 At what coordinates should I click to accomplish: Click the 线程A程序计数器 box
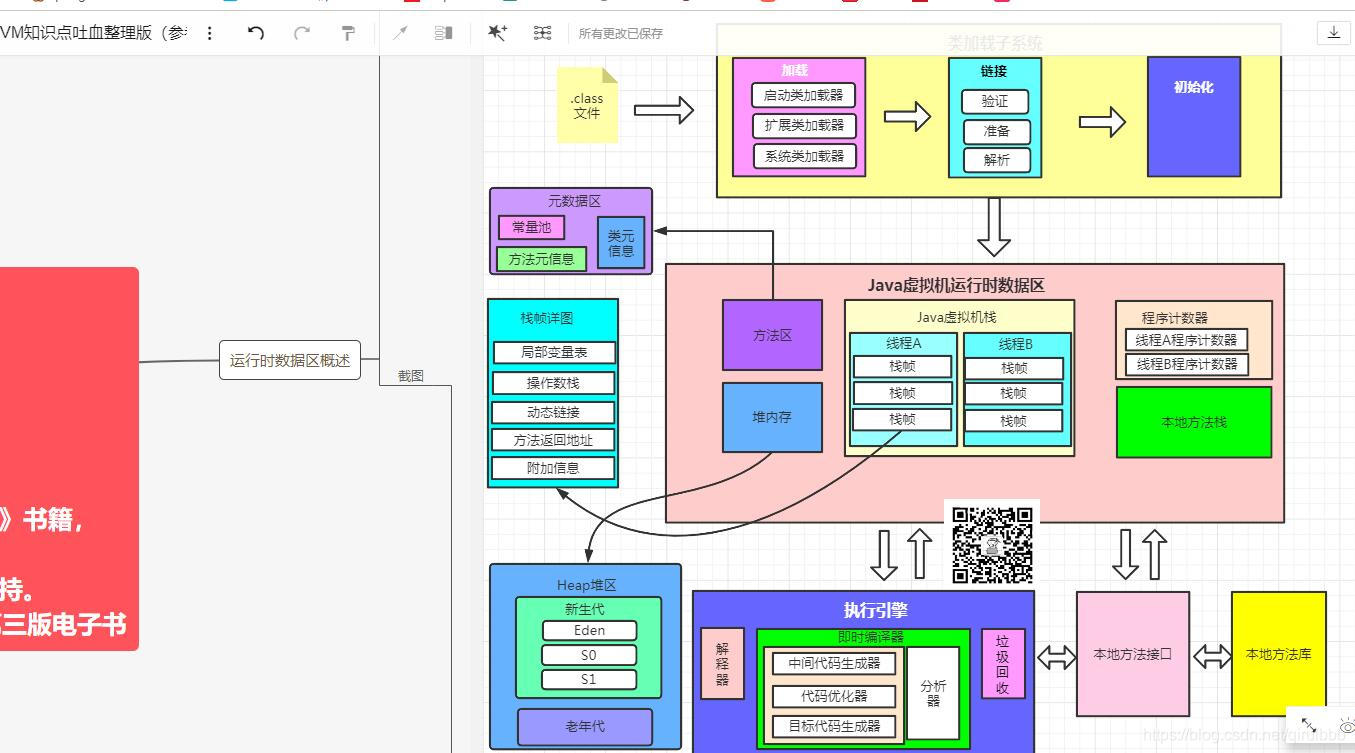(1186, 340)
